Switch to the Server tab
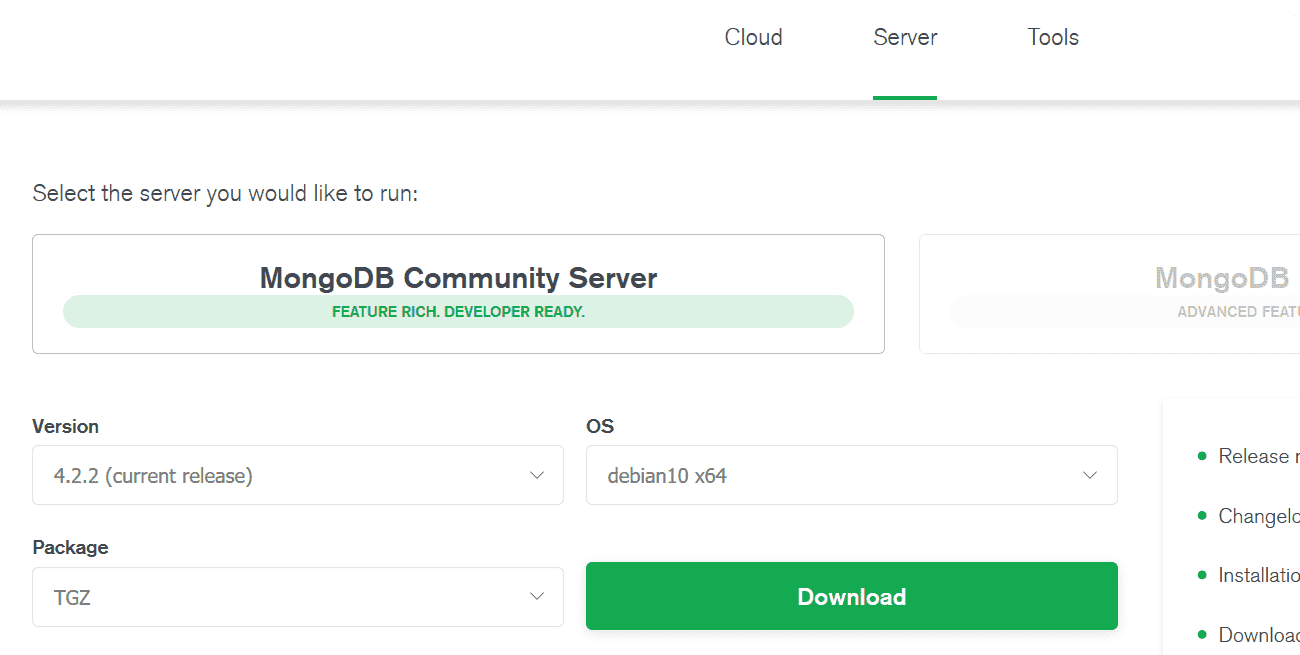The height and width of the screenshot is (655, 1300). click(x=905, y=37)
